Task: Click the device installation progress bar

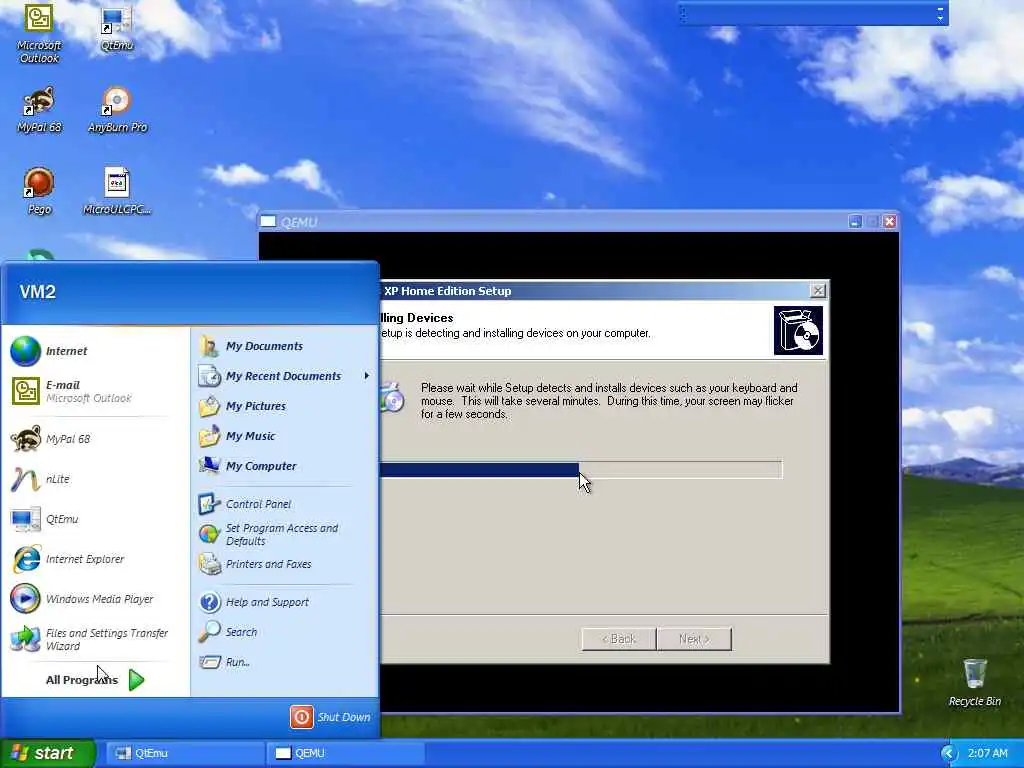Action: (581, 470)
